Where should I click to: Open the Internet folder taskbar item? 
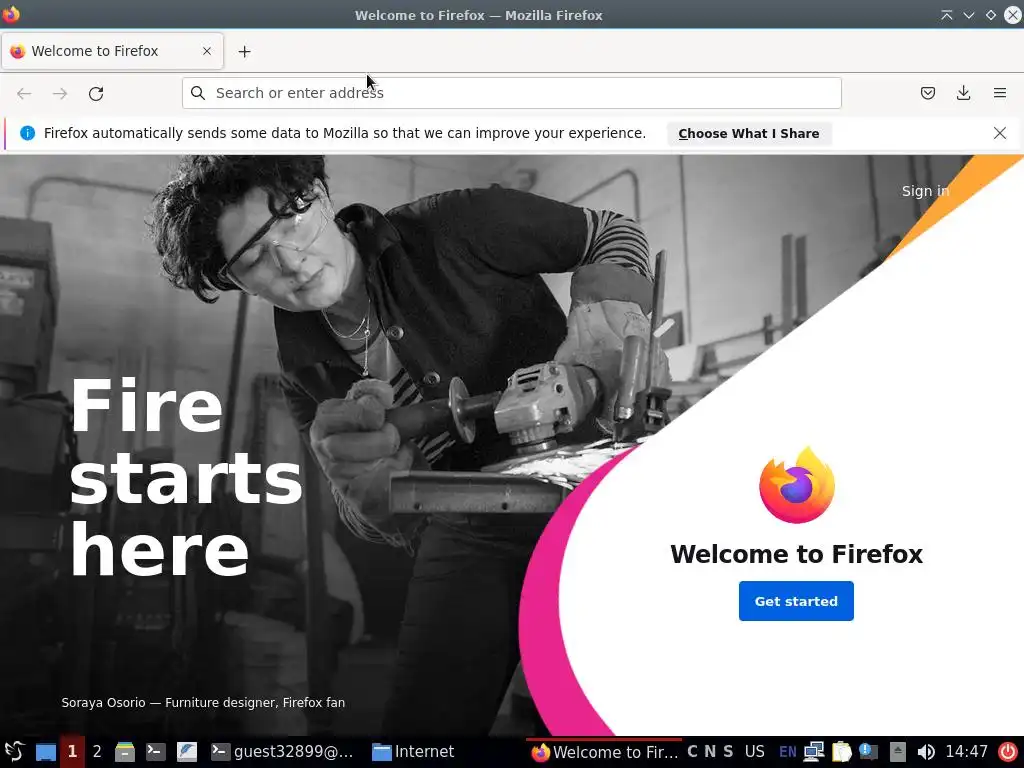coord(413,752)
